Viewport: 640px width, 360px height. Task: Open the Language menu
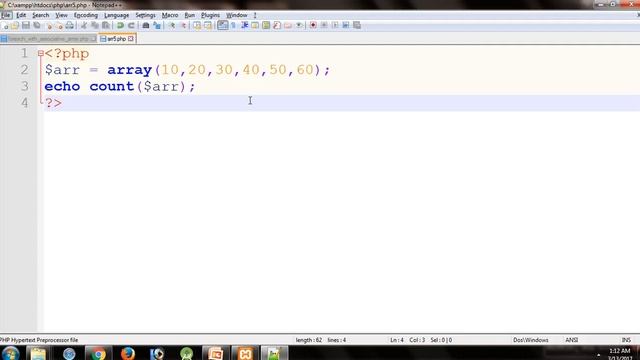116,15
